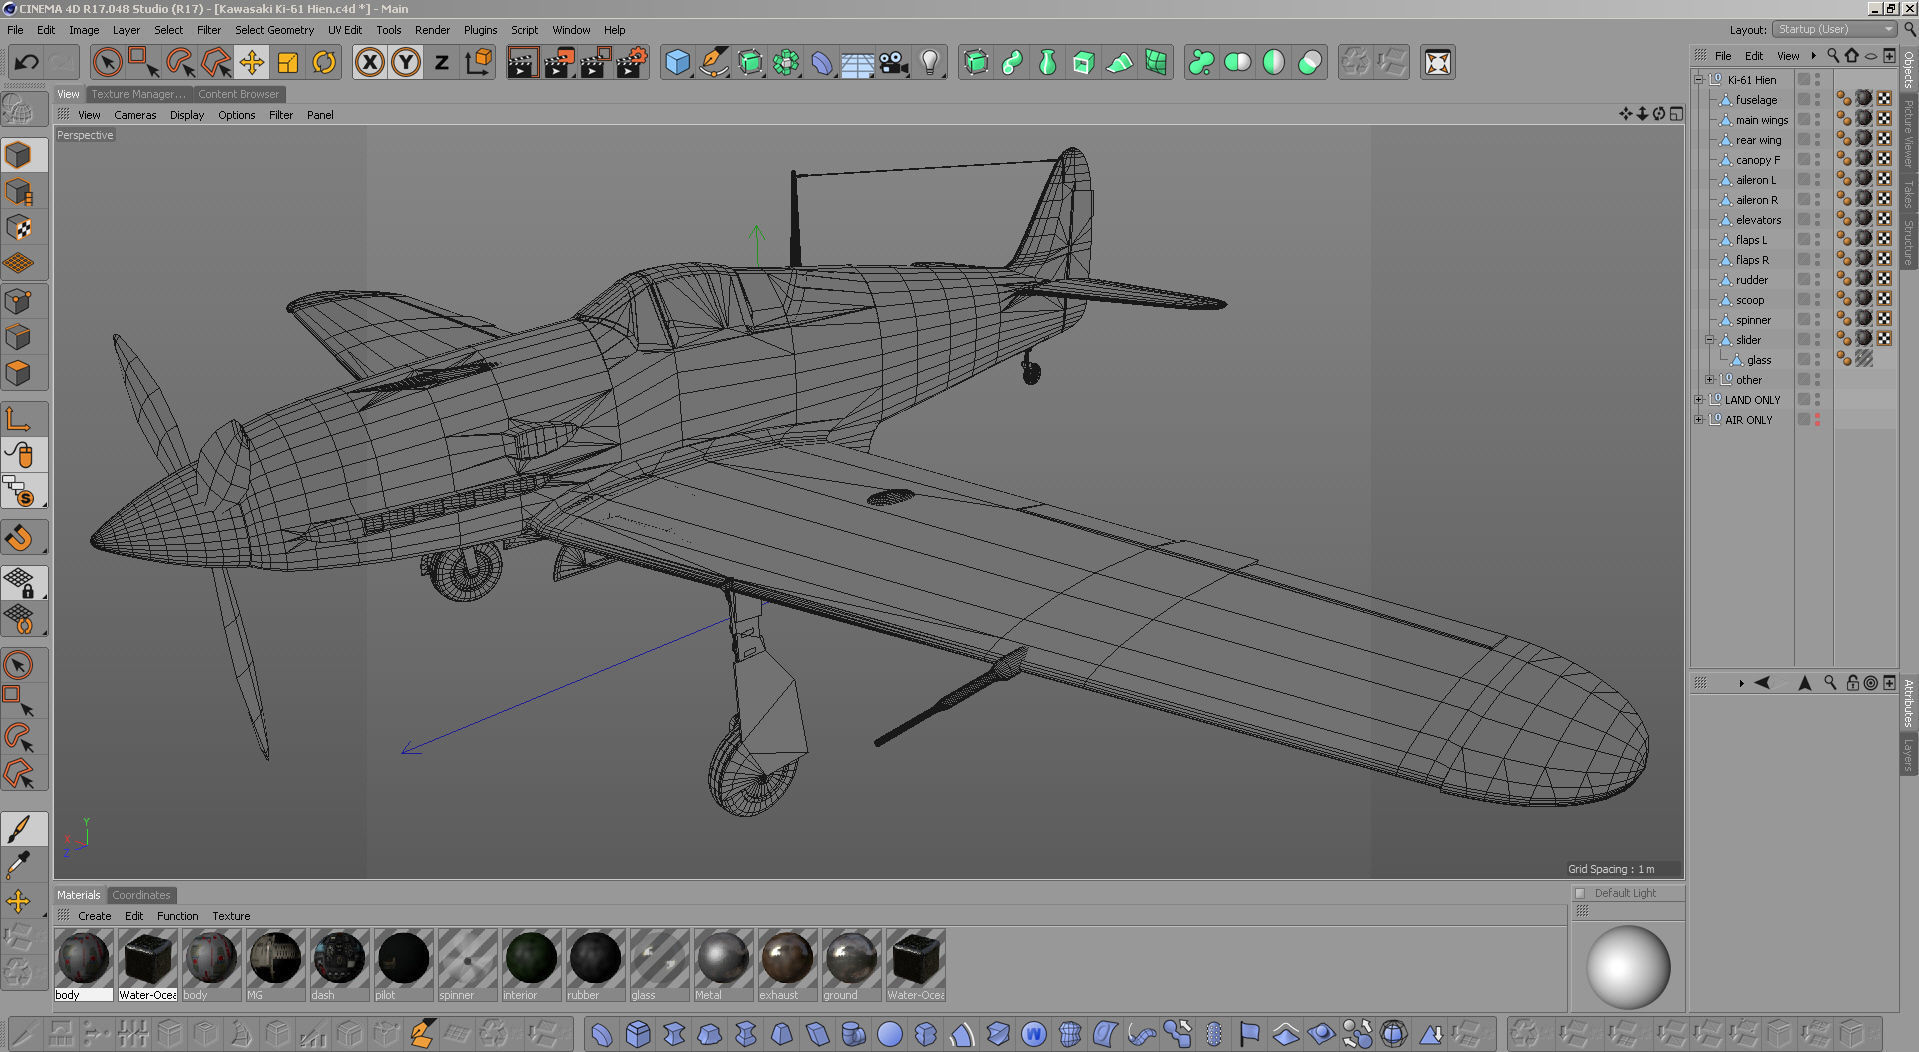Viewport: 1919px width, 1052px height.
Task: Enable the Axis mode tool
Action: [x=19, y=419]
